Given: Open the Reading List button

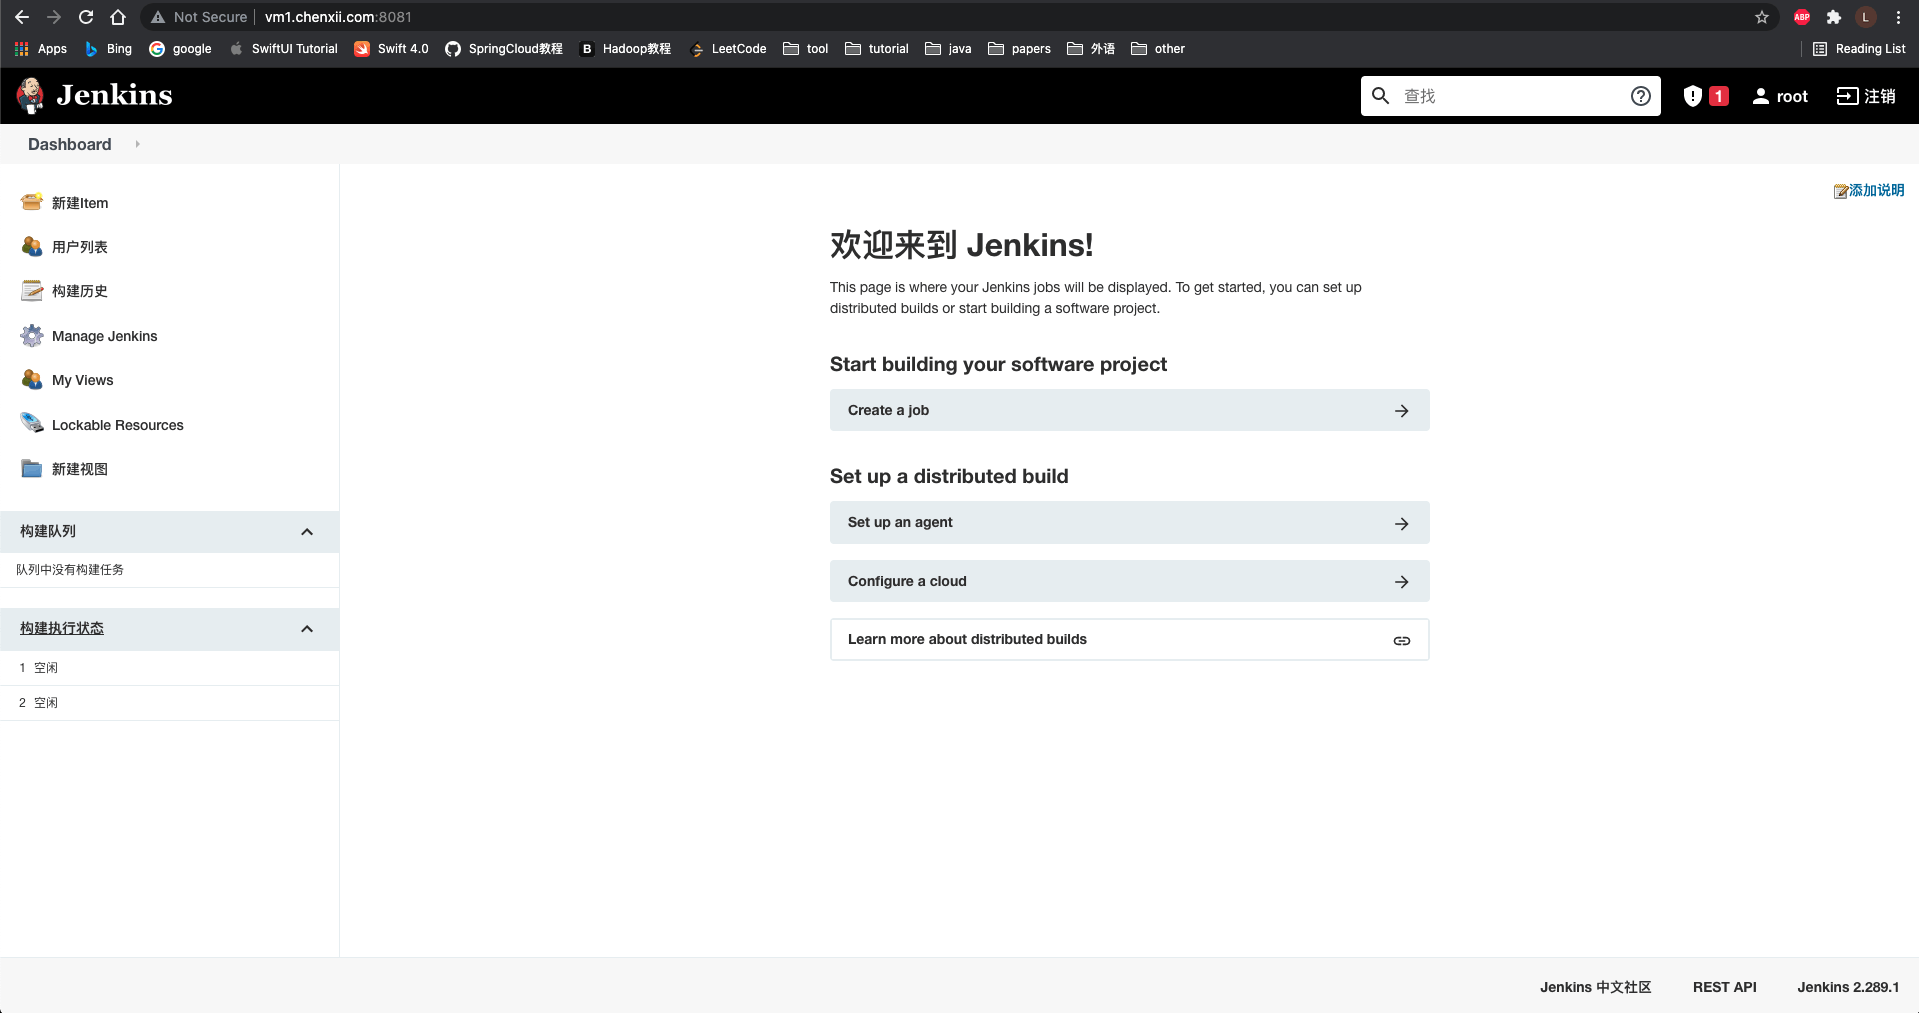Looking at the screenshot, I should (x=1859, y=48).
